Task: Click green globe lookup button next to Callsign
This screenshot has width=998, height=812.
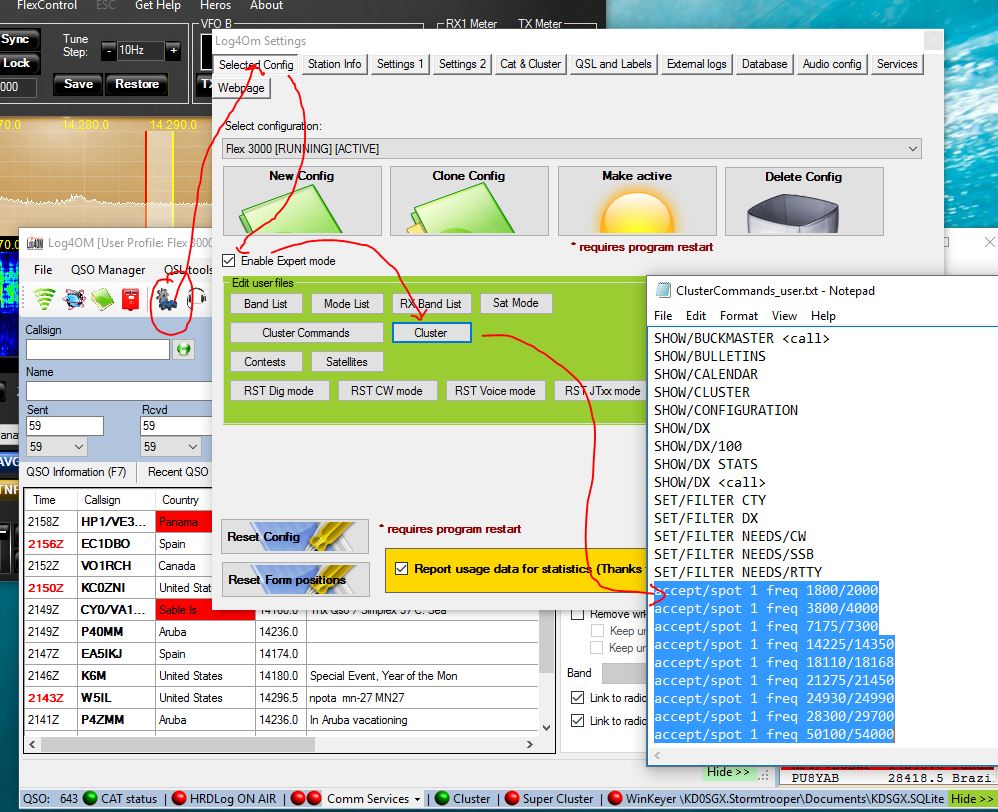Action: tap(184, 349)
